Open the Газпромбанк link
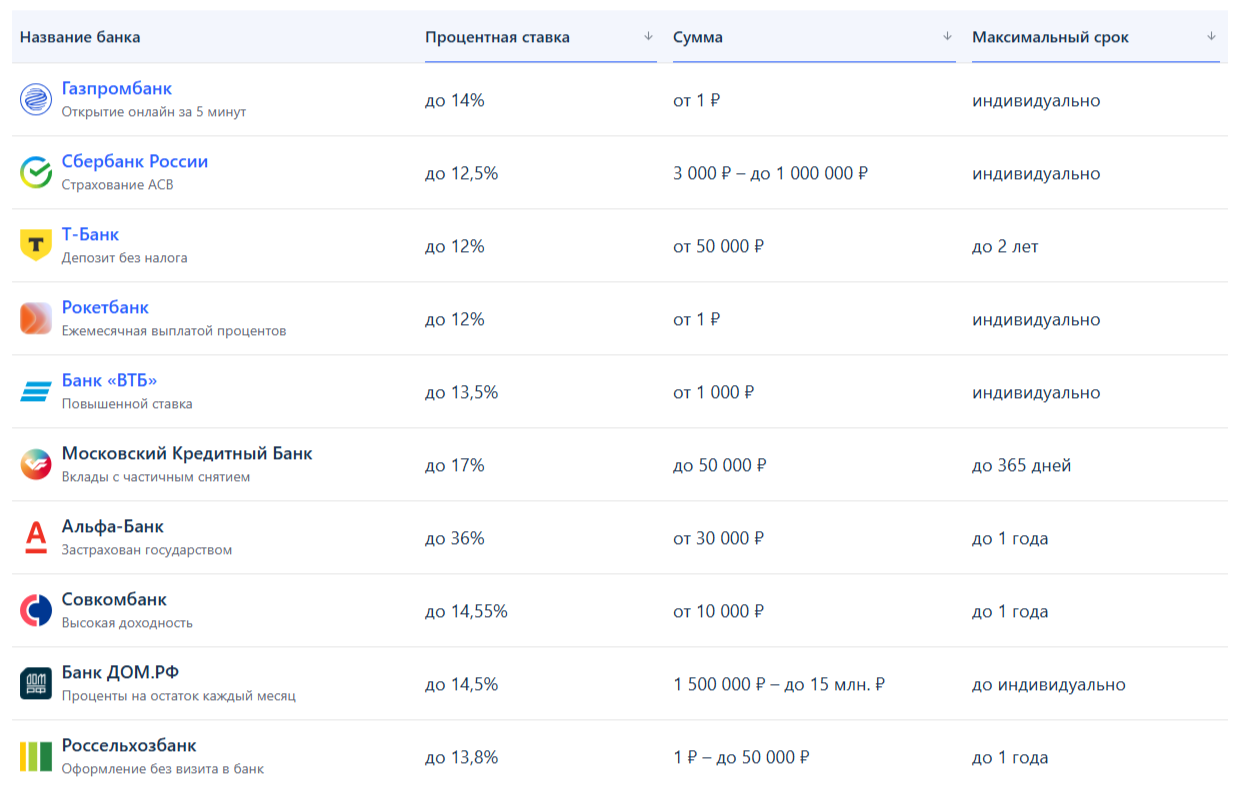The image size is (1238, 808). tap(117, 89)
